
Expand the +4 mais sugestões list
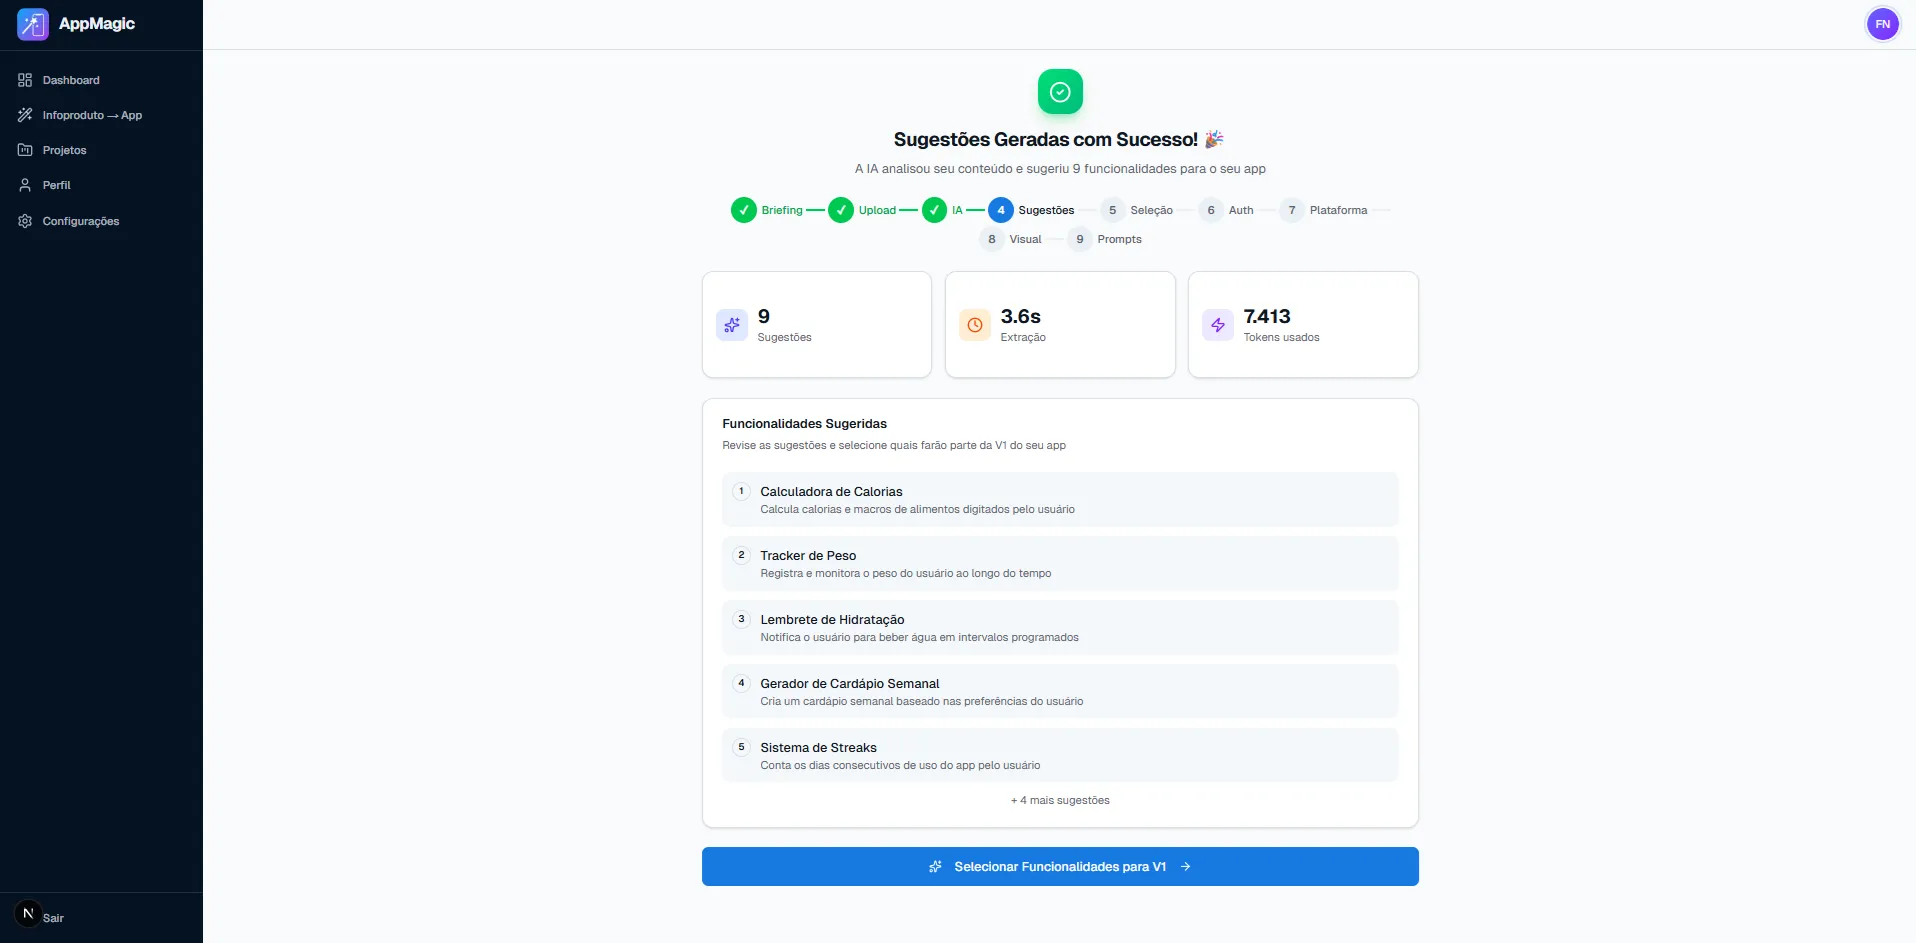[x=1060, y=800]
